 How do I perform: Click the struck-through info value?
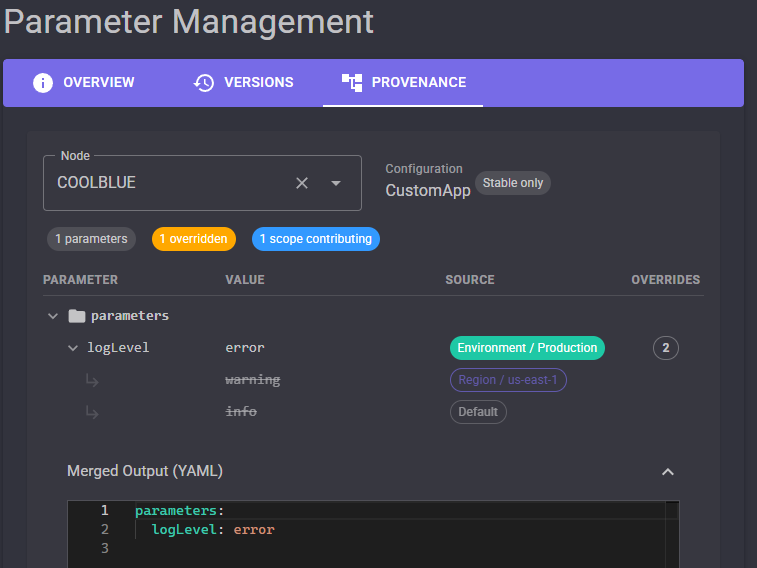click(x=241, y=412)
